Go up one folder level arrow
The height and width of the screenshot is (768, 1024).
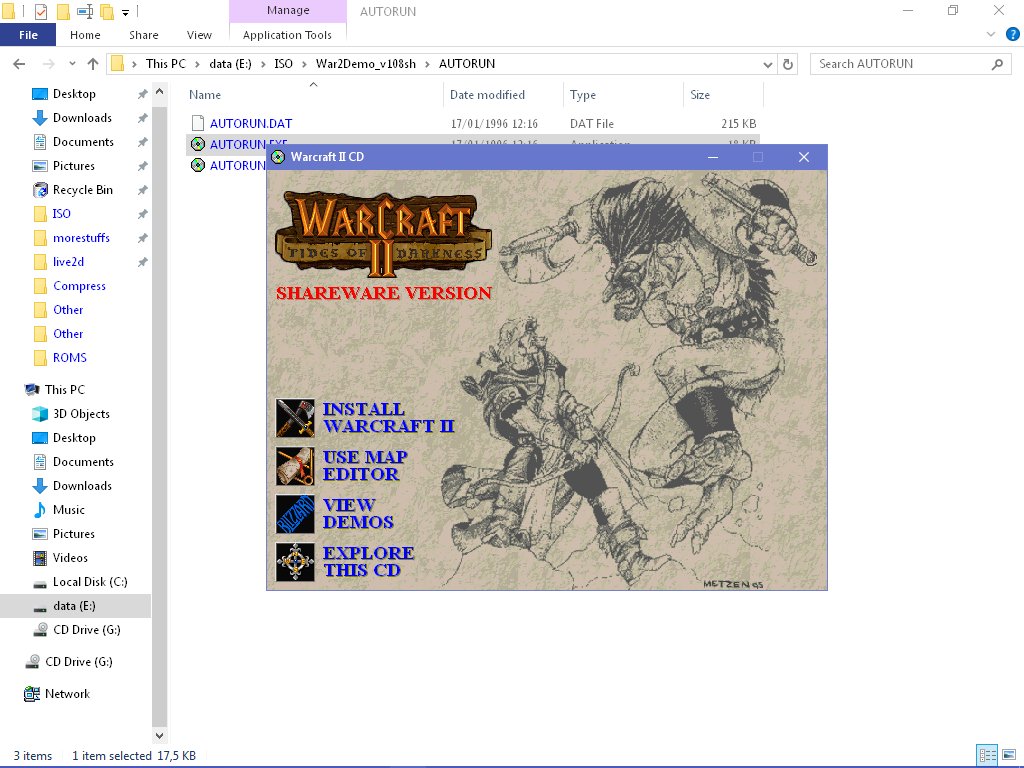(x=93, y=64)
